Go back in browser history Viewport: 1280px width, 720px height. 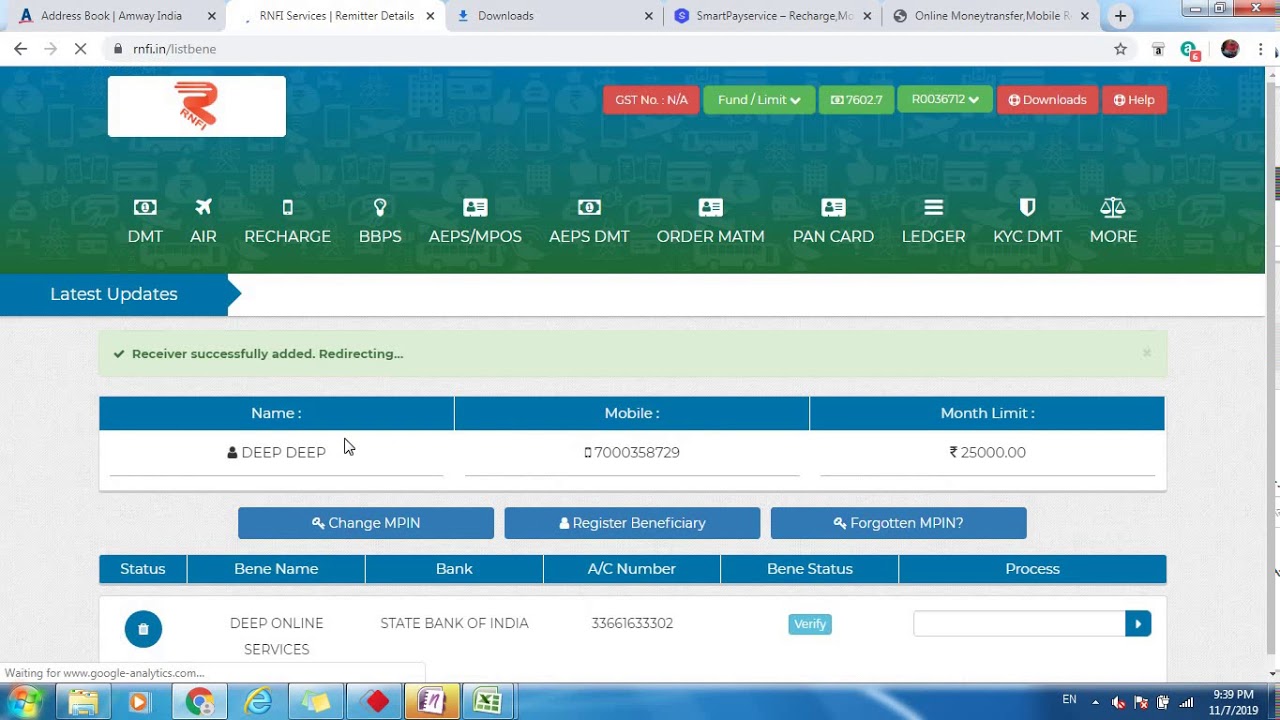[x=21, y=49]
